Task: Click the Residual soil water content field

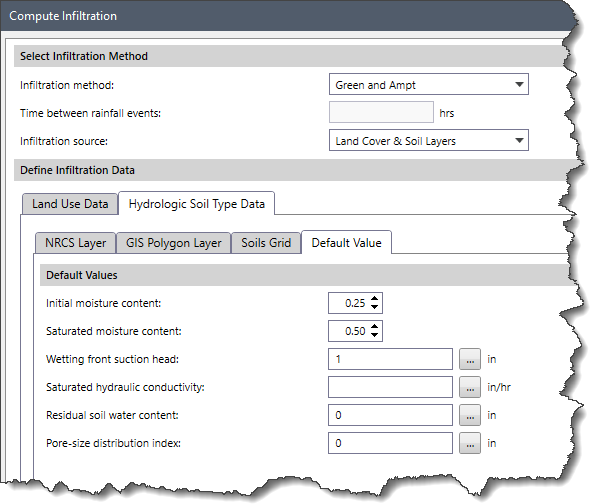Action: 390,415
